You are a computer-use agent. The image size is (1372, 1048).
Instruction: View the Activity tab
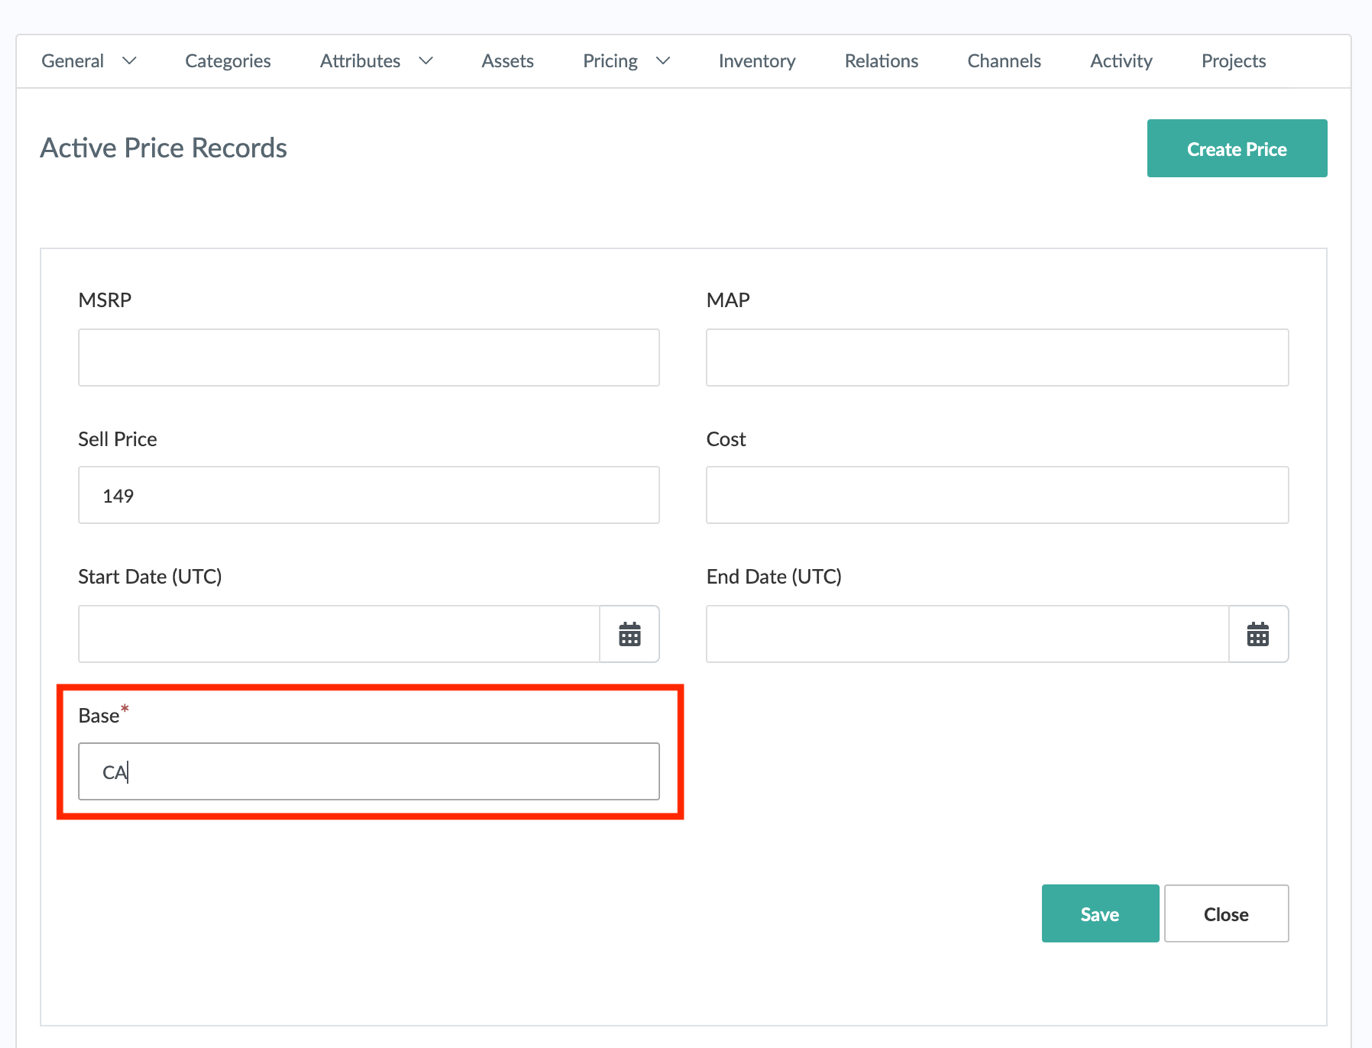click(x=1120, y=61)
